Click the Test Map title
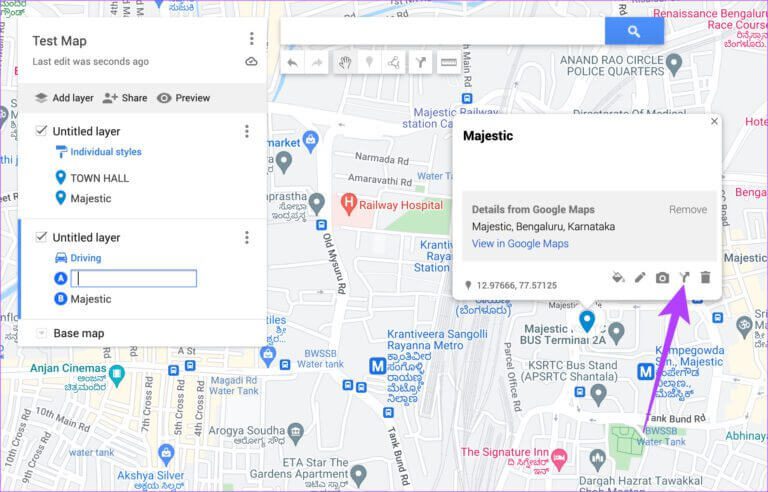The height and width of the screenshot is (492, 768). [x=59, y=41]
